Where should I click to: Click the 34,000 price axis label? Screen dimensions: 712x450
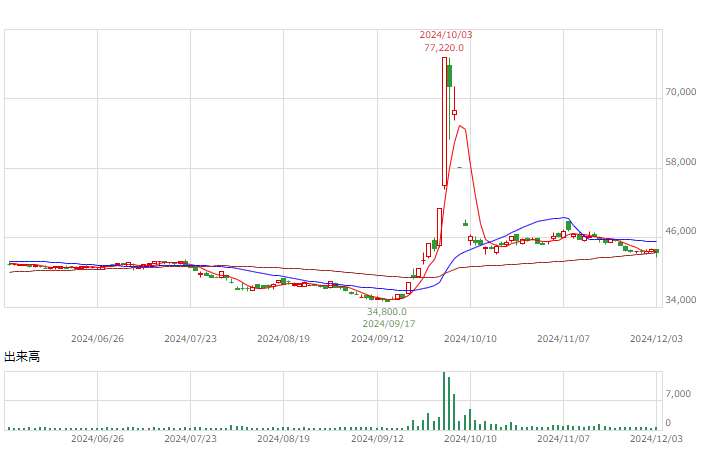680,300
